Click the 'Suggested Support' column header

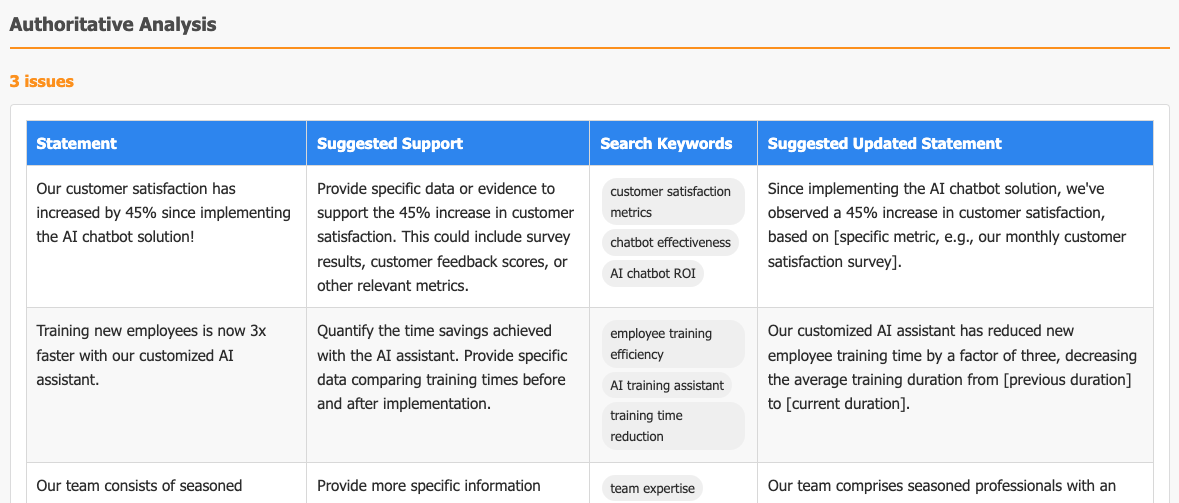pos(390,143)
